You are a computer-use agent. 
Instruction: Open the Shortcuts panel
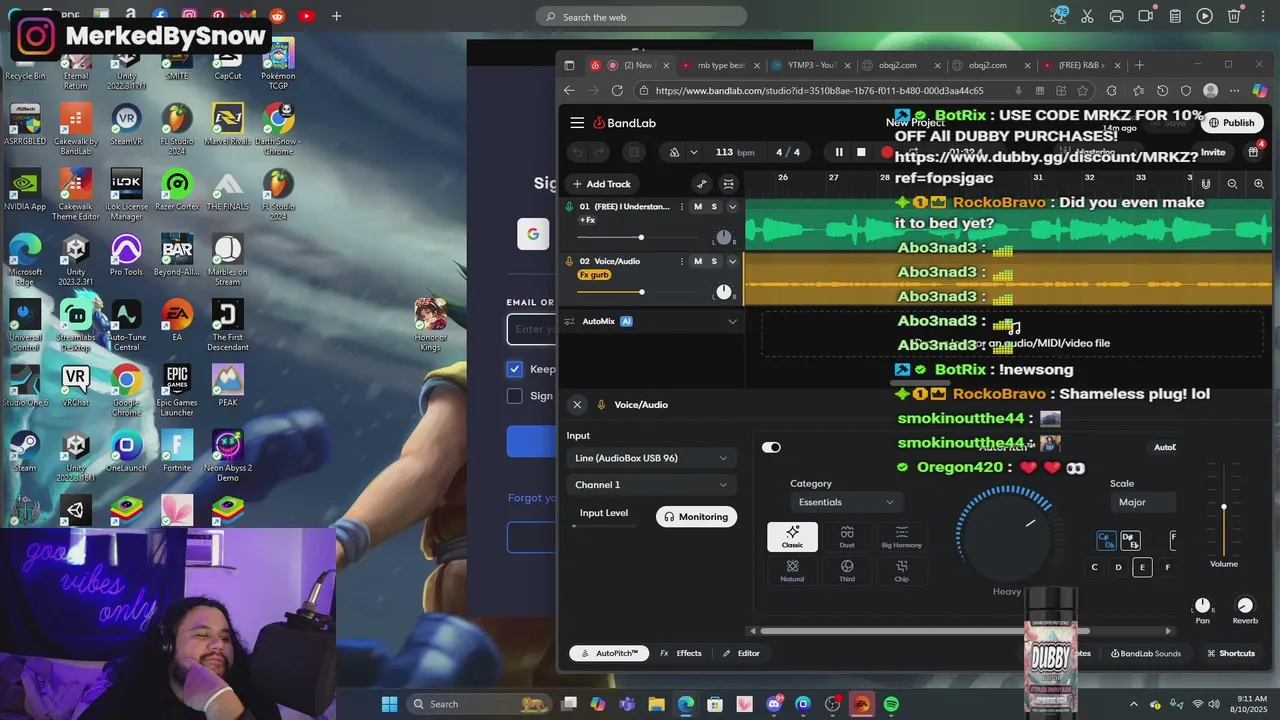click(x=1231, y=653)
